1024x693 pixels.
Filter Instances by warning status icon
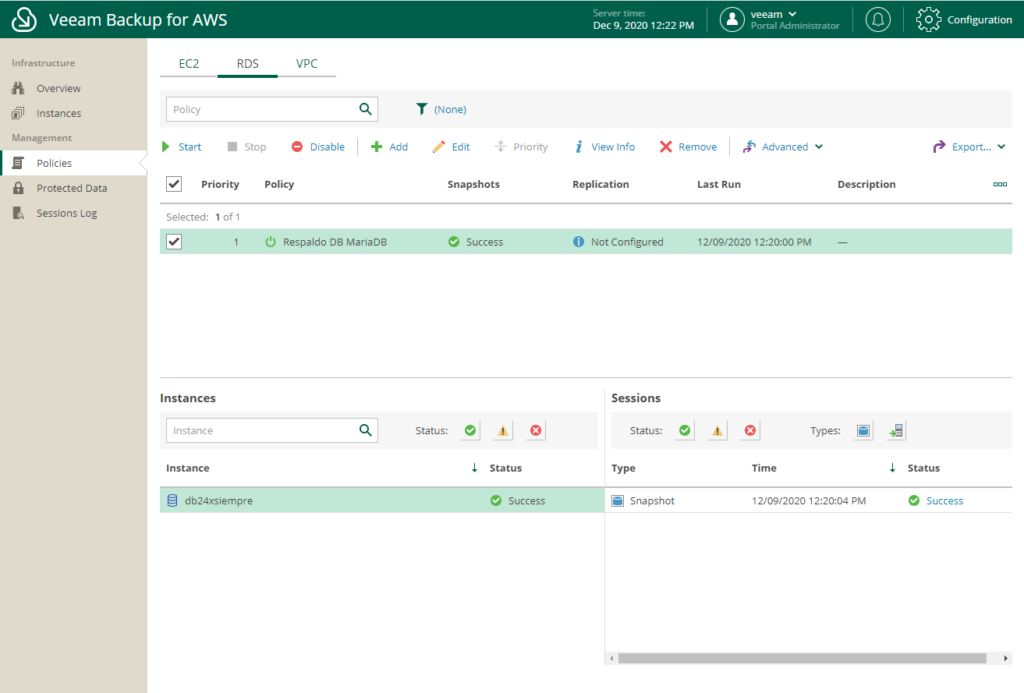503,430
